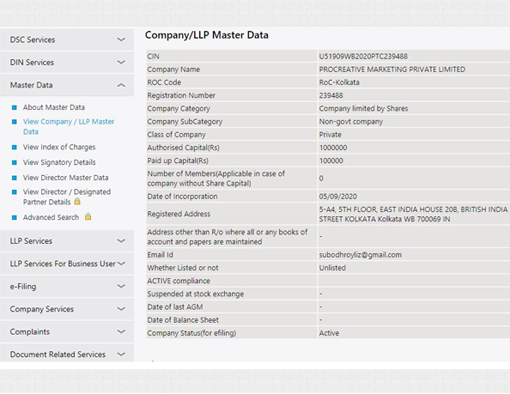Click blue bullet beside Advanced Search

pos(14,217)
